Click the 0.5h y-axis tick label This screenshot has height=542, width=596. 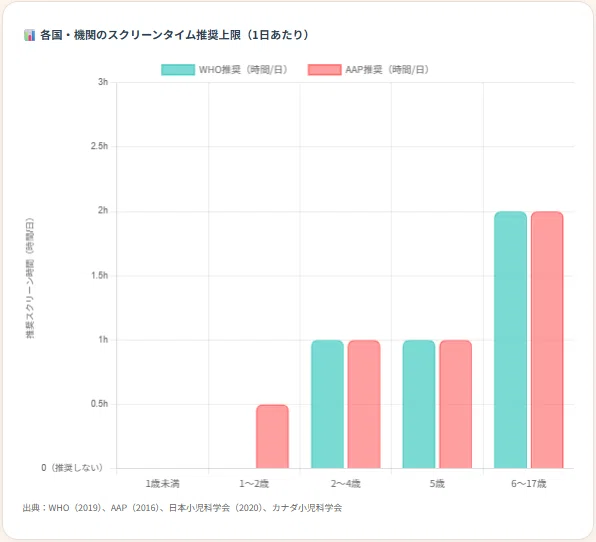(x=100, y=404)
